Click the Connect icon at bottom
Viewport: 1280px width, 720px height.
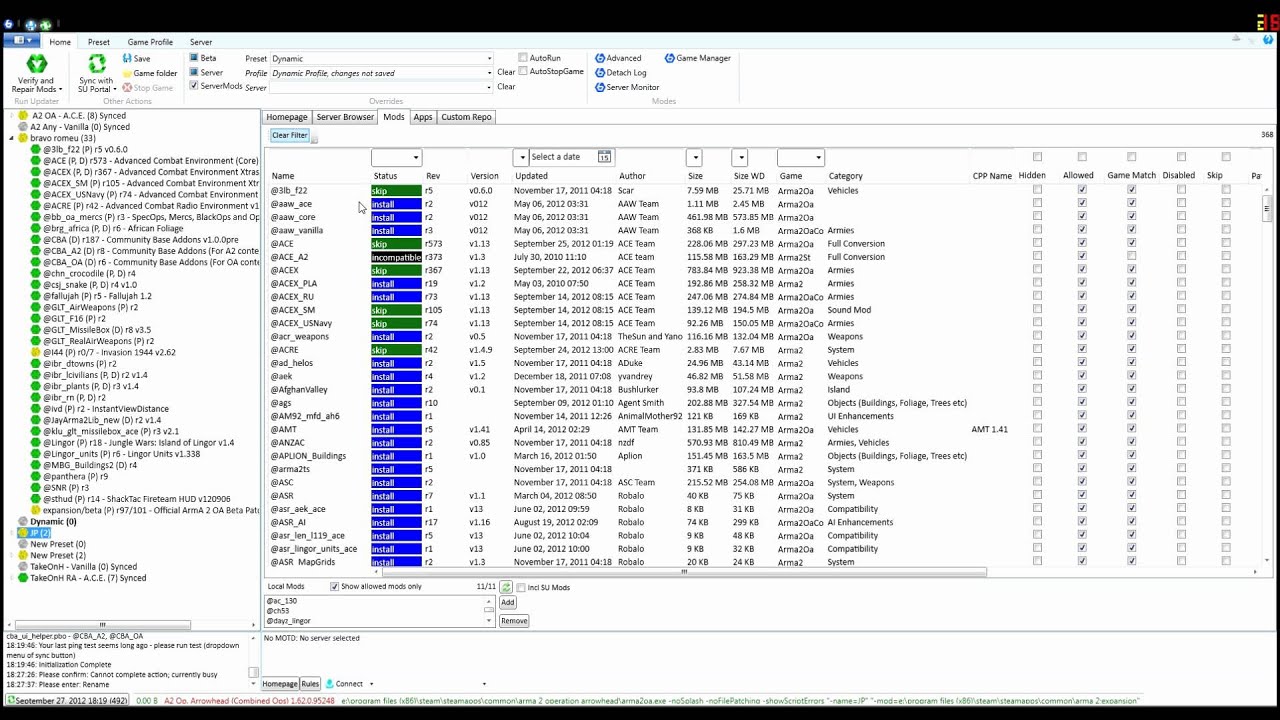[x=329, y=684]
